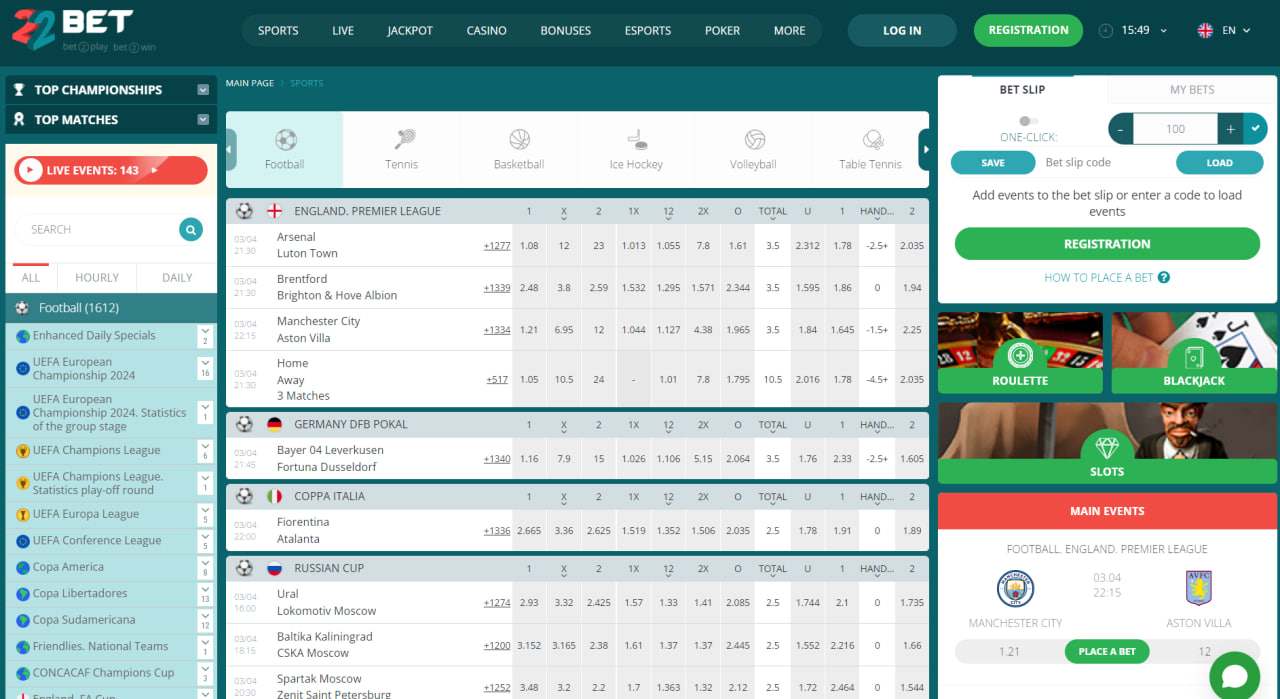Screen dimensions: 1280x699
Task: Click the football icon beside Coppa Italia
Action: (x=245, y=496)
